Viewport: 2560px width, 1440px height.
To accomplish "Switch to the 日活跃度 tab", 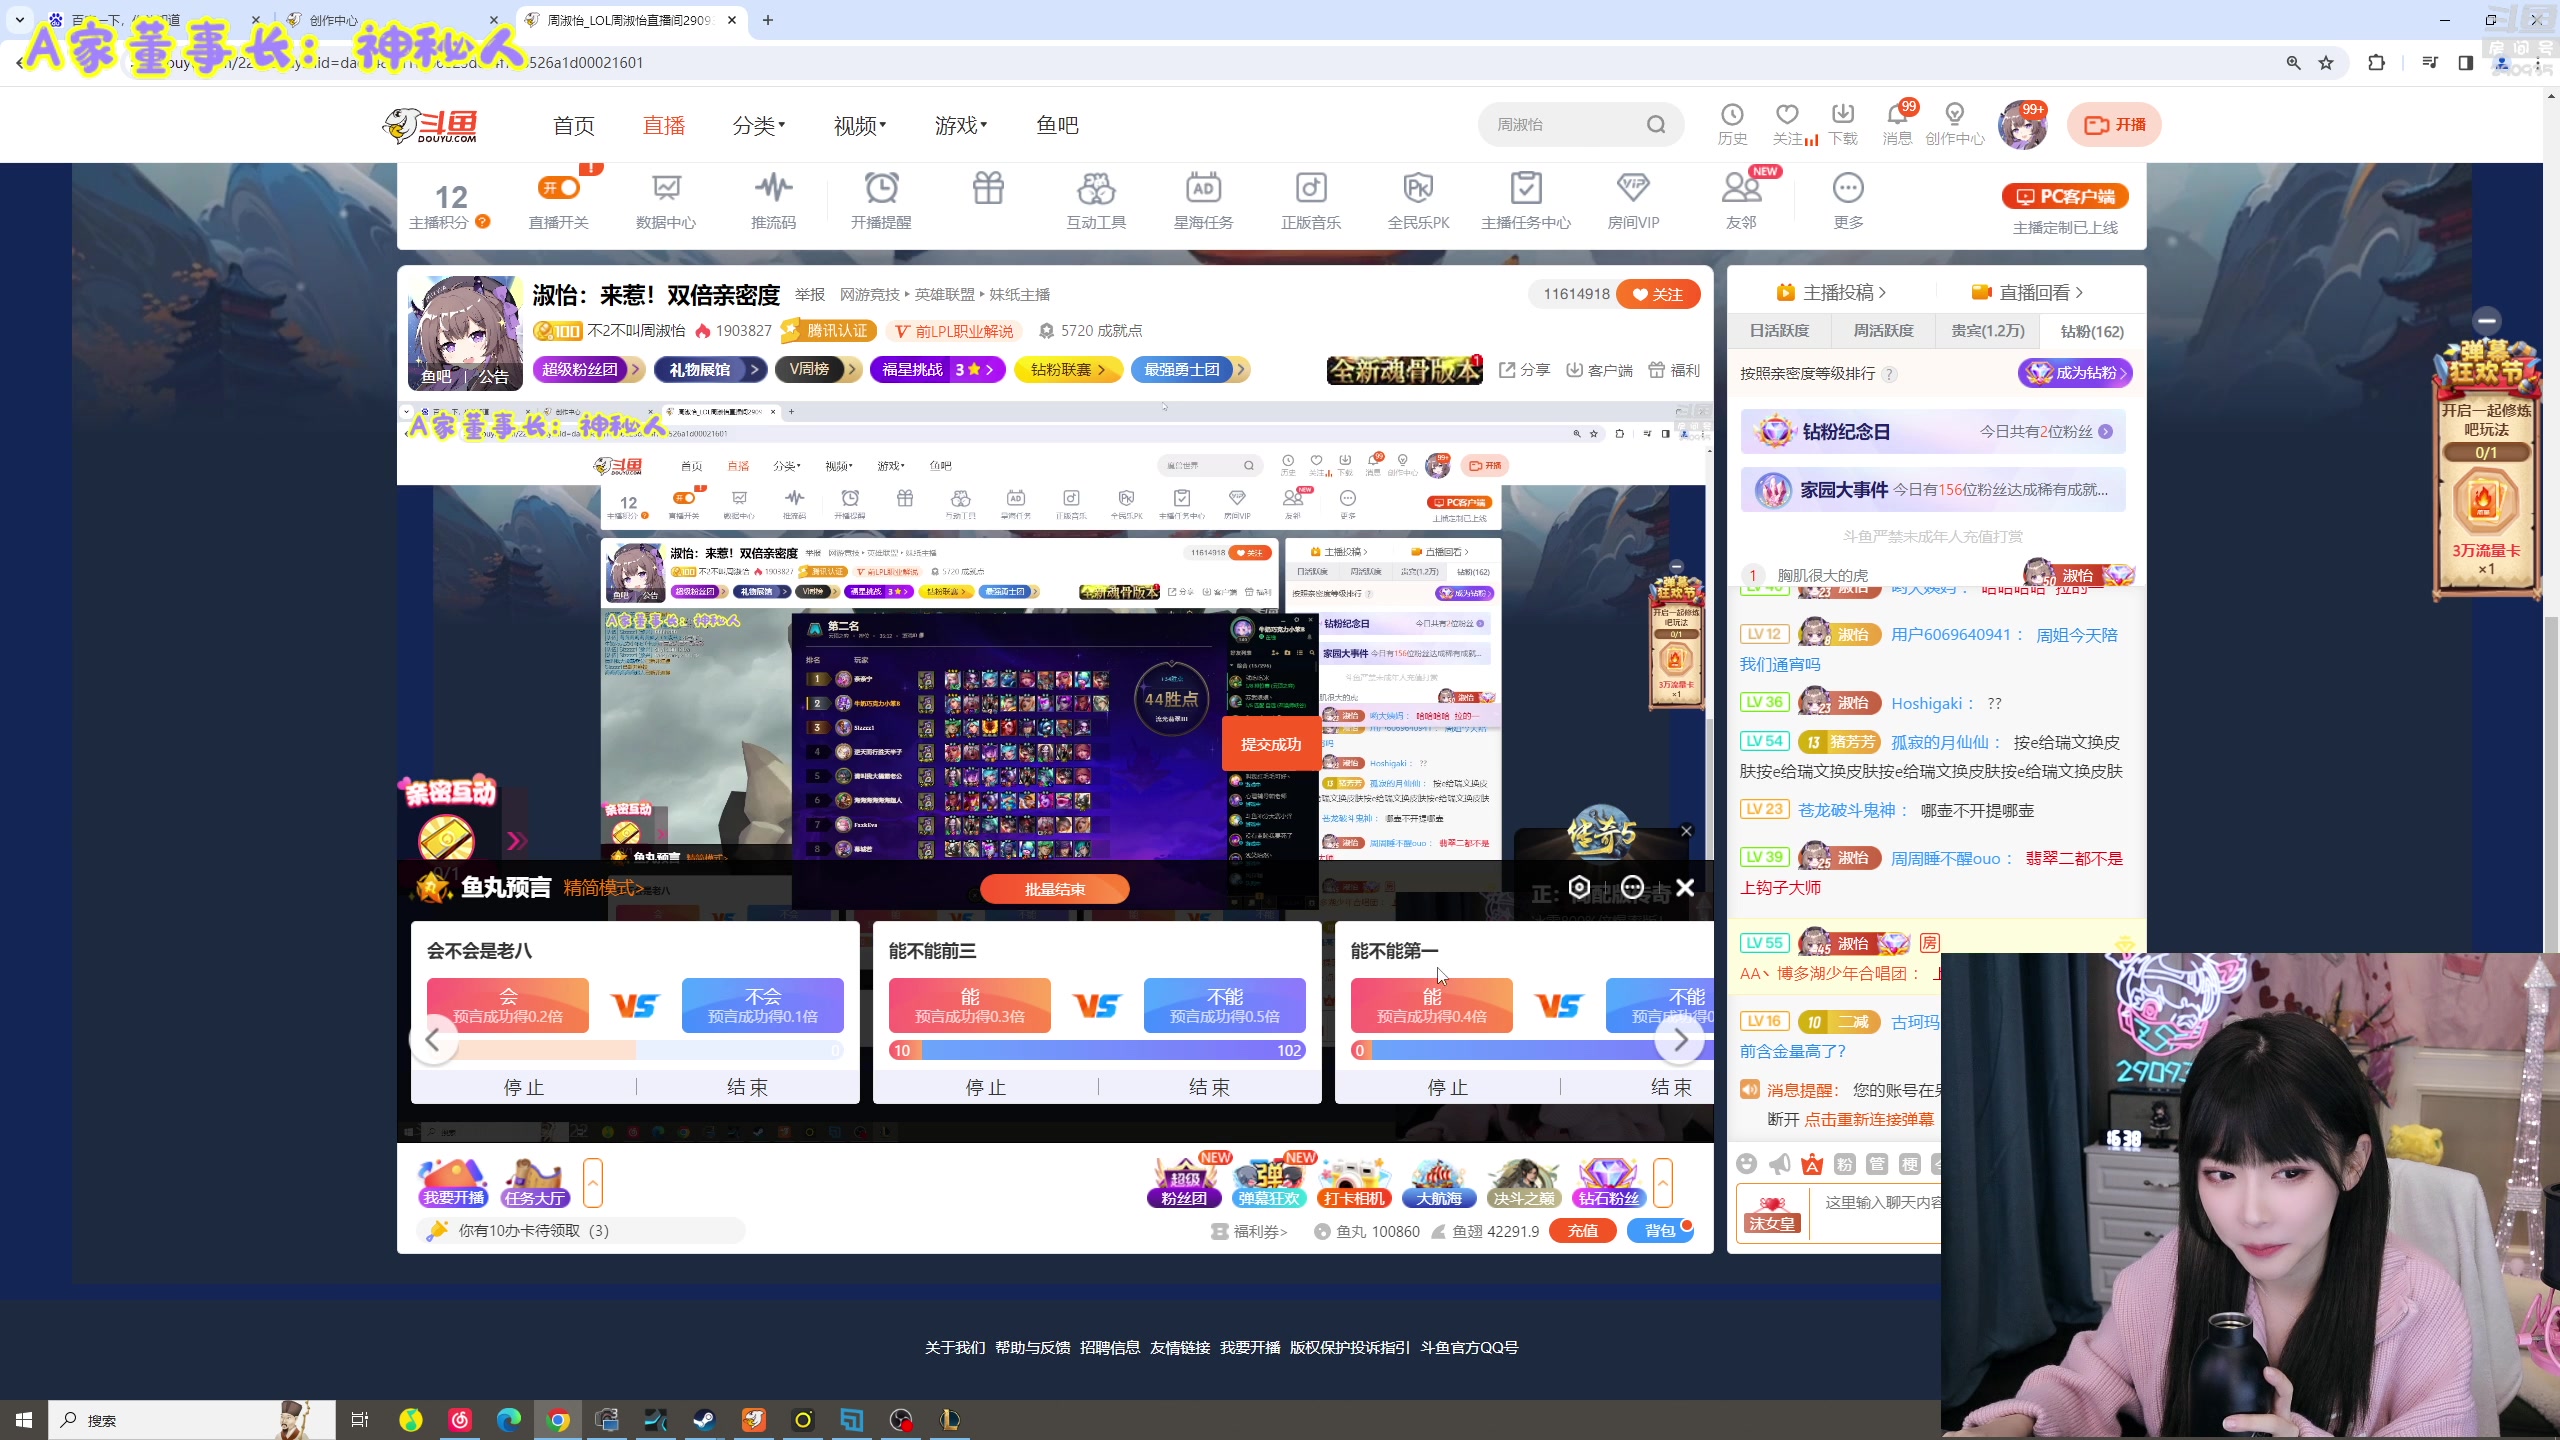I will tap(1779, 331).
